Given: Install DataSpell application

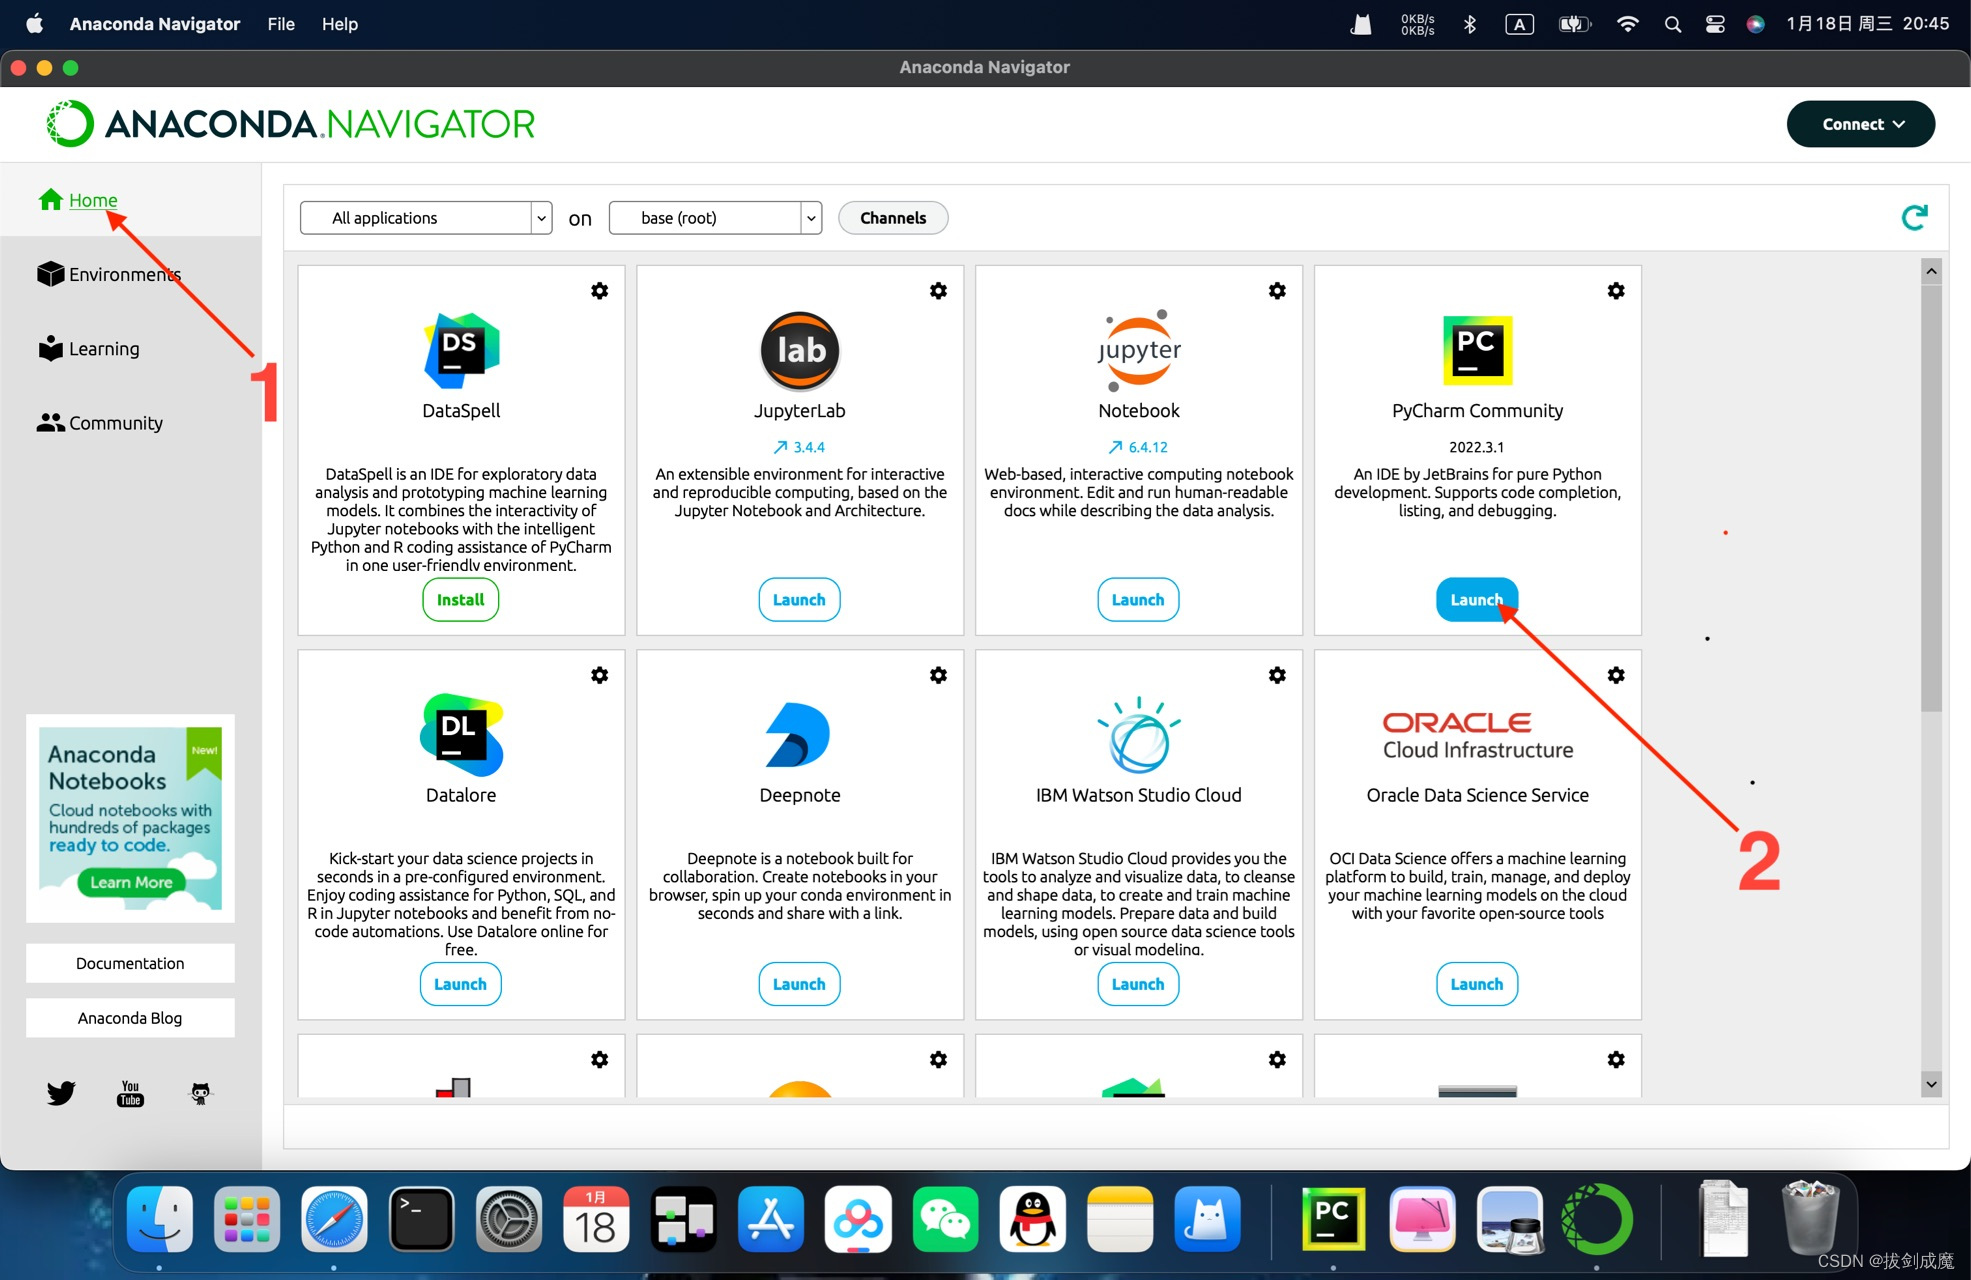Looking at the screenshot, I should click(458, 599).
